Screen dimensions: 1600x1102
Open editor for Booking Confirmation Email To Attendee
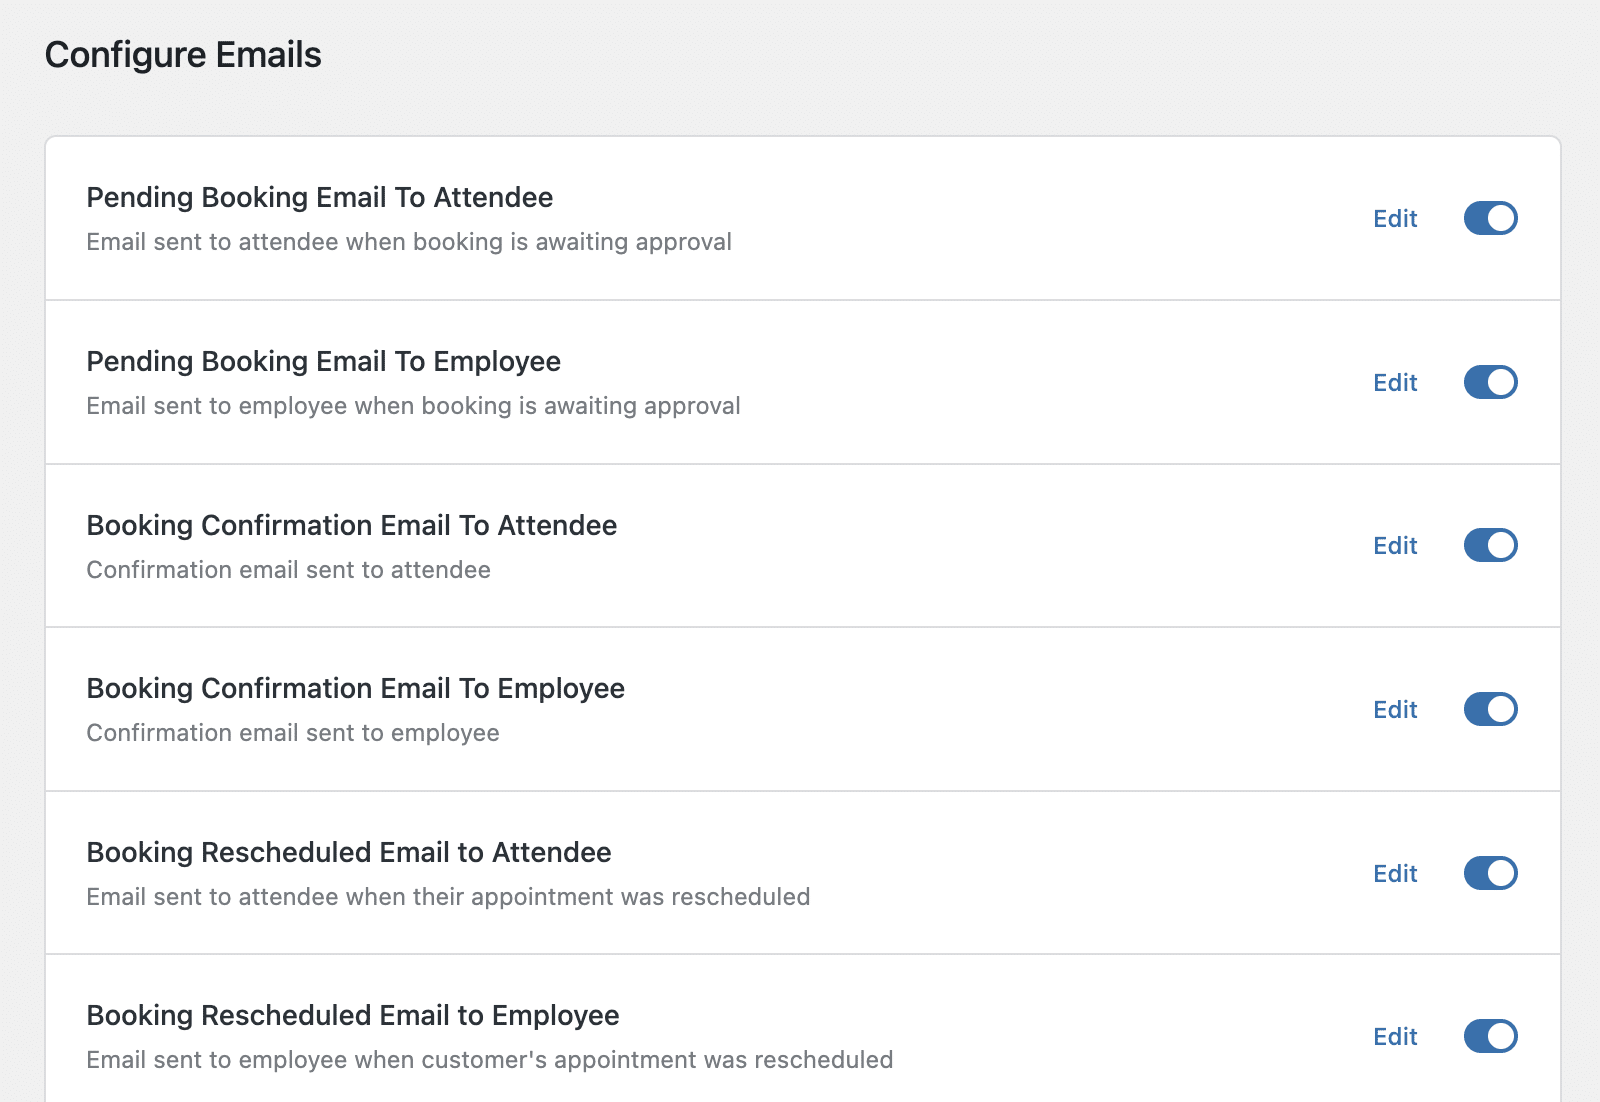(x=1395, y=545)
